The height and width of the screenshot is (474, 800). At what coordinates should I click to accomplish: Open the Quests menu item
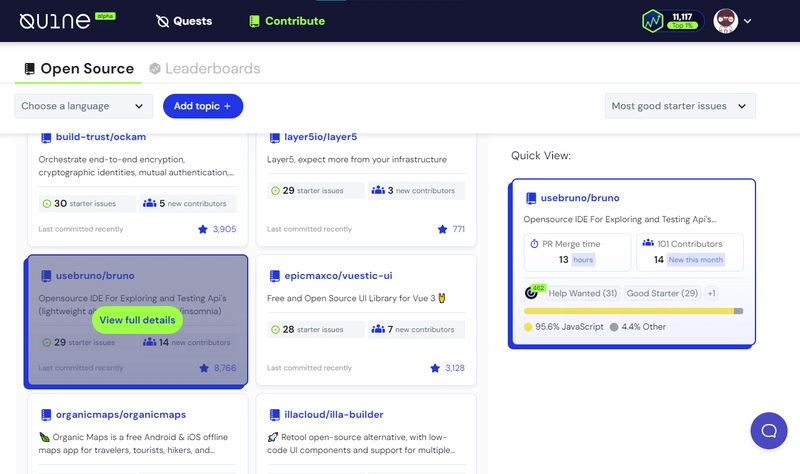[184, 21]
